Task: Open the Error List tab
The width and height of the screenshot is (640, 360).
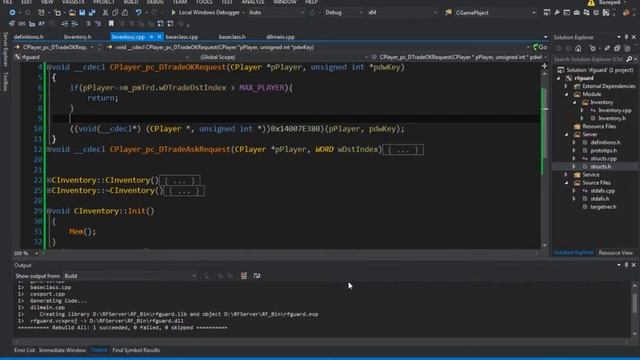Action: [x=24, y=350]
